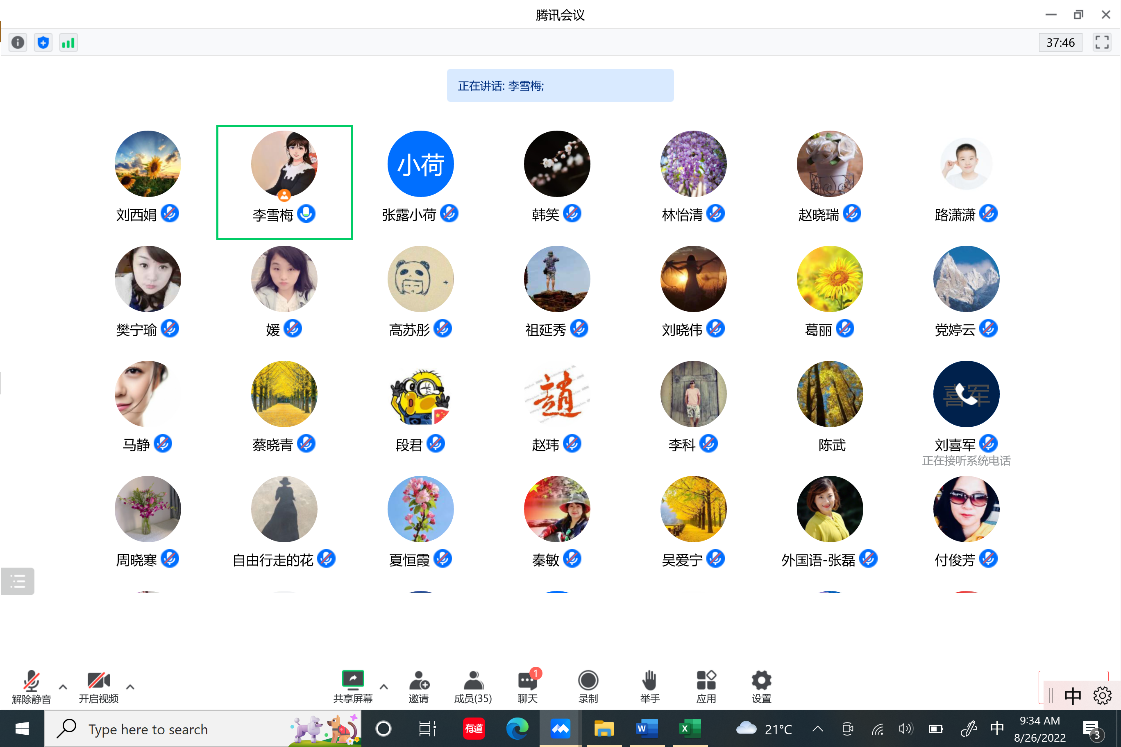Start recording with 录制
Viewport: 1121px width, 747px height.
[x=588, y=686]
